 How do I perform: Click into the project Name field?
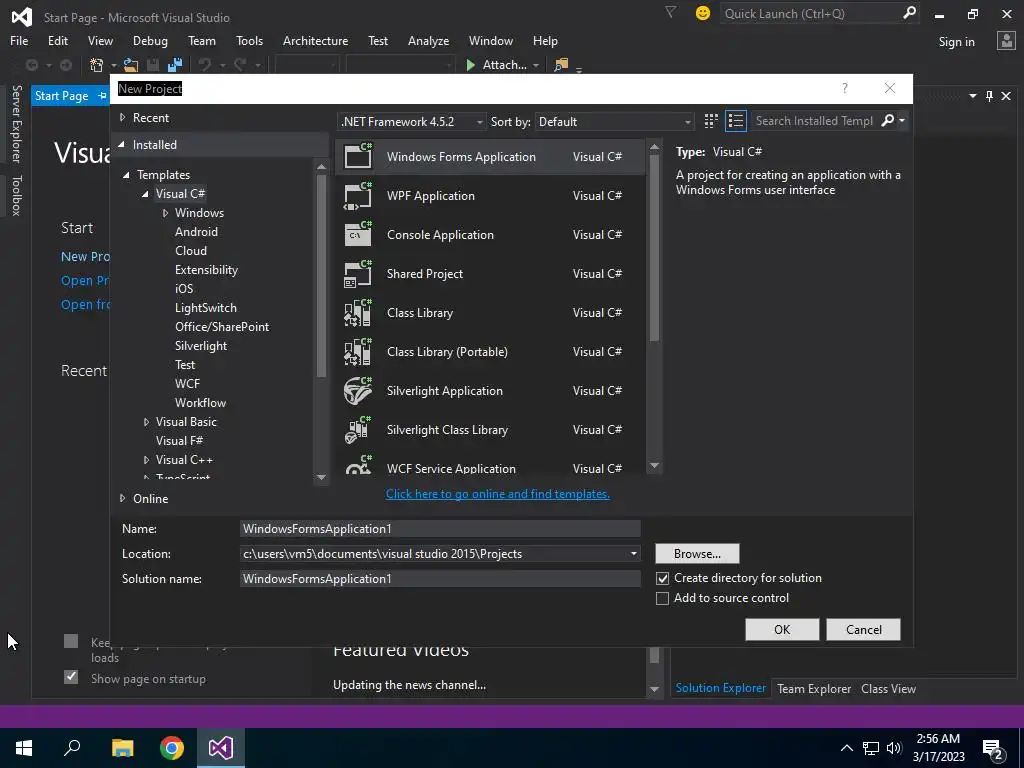coord(440,529)
